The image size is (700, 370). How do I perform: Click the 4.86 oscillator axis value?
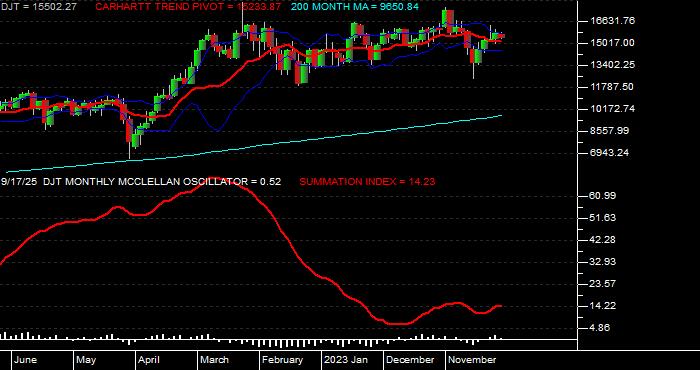click(x=601, y=328)
